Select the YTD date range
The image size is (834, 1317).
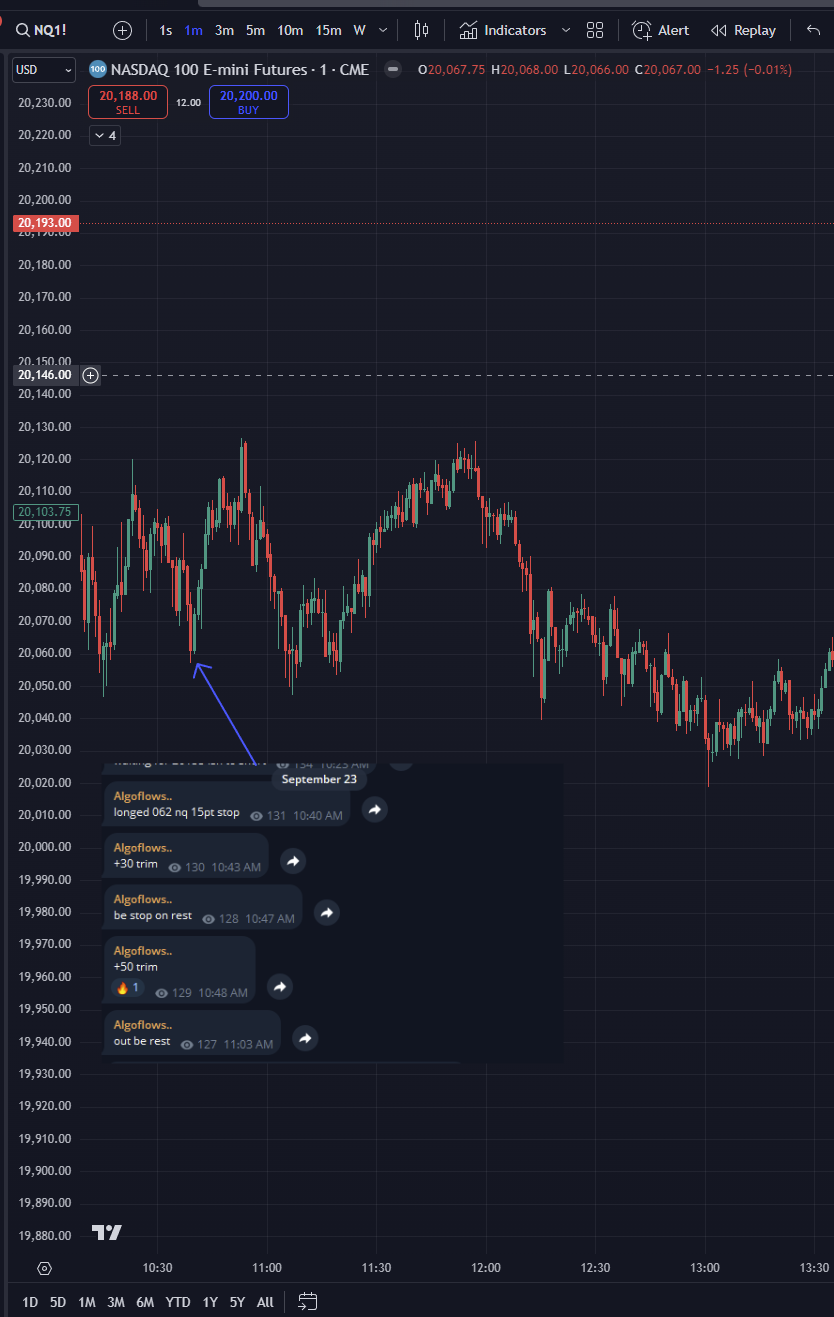click(x=178, y=1302)
